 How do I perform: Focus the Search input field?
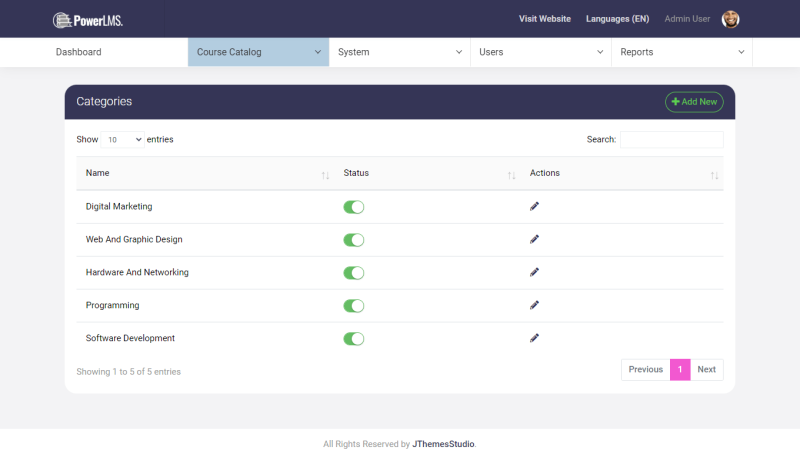(x=671, y=140)
